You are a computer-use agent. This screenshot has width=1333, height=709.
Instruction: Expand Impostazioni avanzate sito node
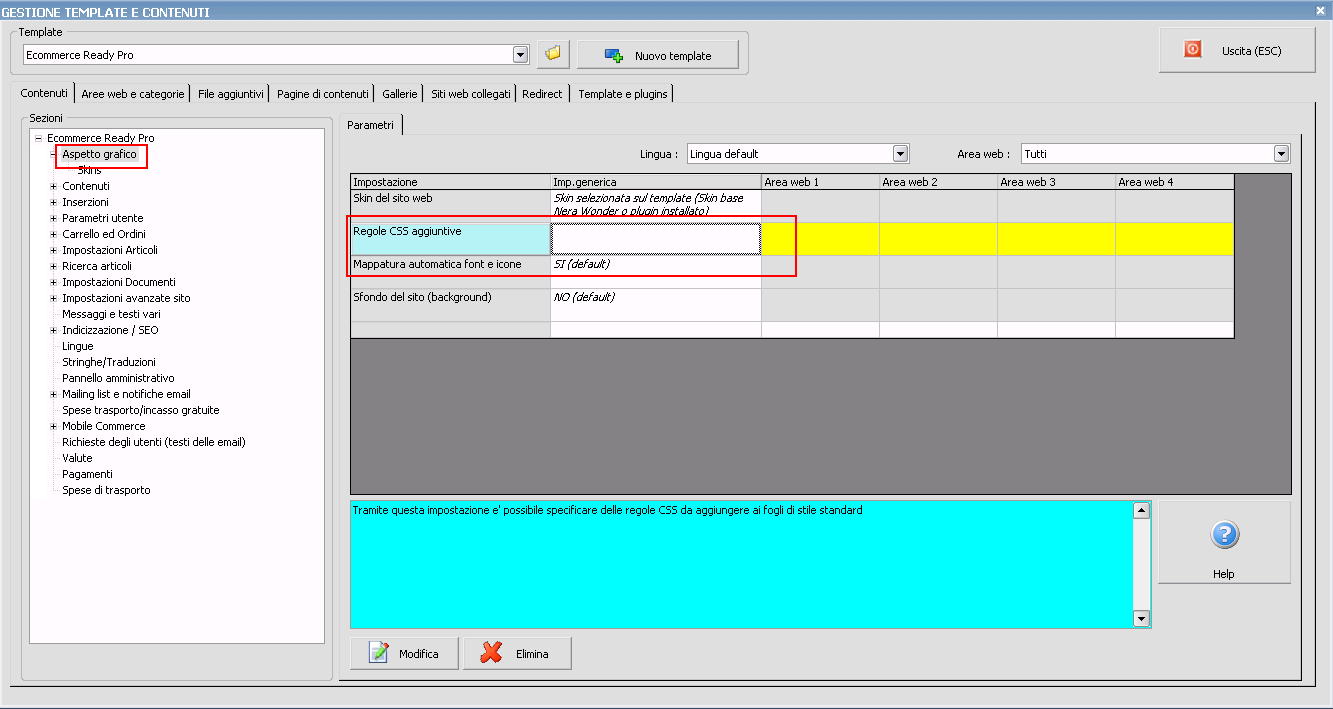click(x=53, y=298)
